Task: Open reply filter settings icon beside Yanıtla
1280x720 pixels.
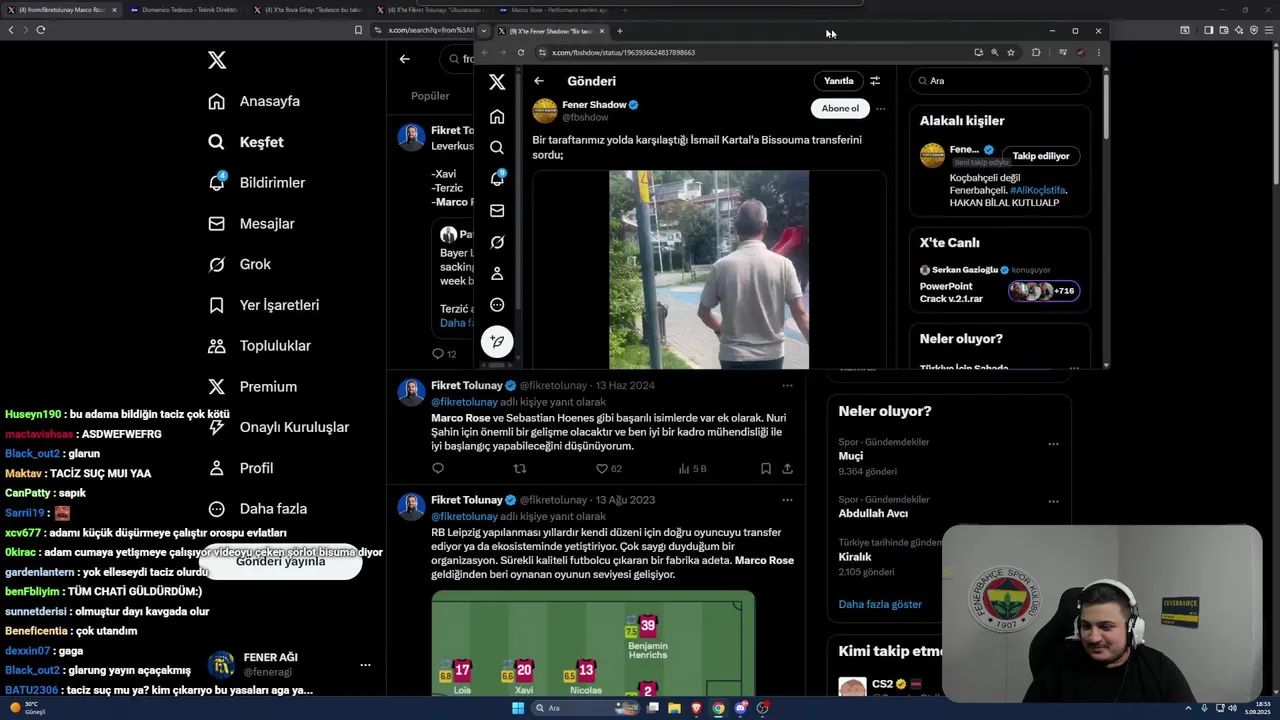Action: [875, 81]
